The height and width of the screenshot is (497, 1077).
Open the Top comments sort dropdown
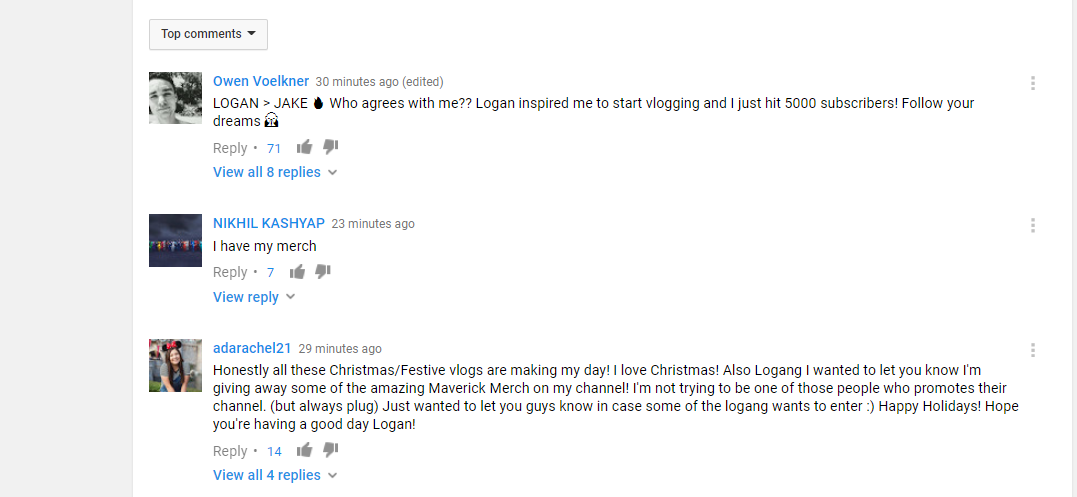click(x=208, y=34)
